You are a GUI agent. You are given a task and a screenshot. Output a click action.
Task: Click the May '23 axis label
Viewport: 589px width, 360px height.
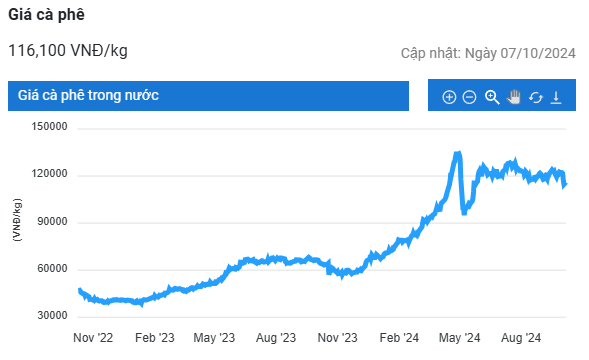214,338
